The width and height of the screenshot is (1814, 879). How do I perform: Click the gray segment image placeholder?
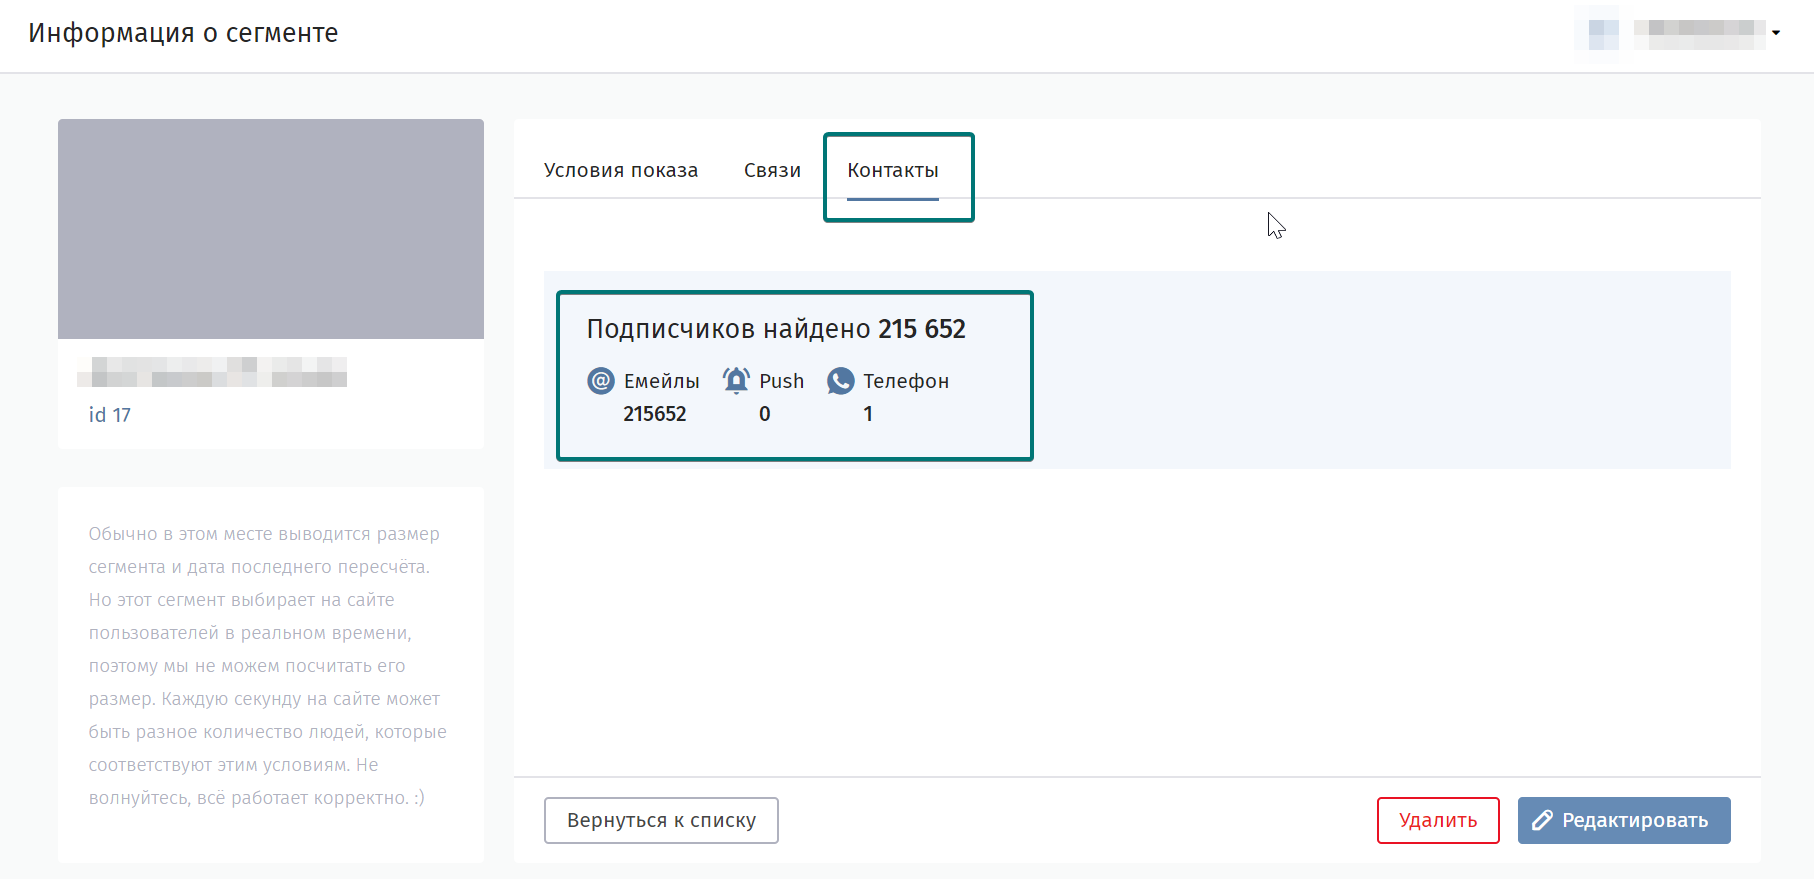pos(271,229)
